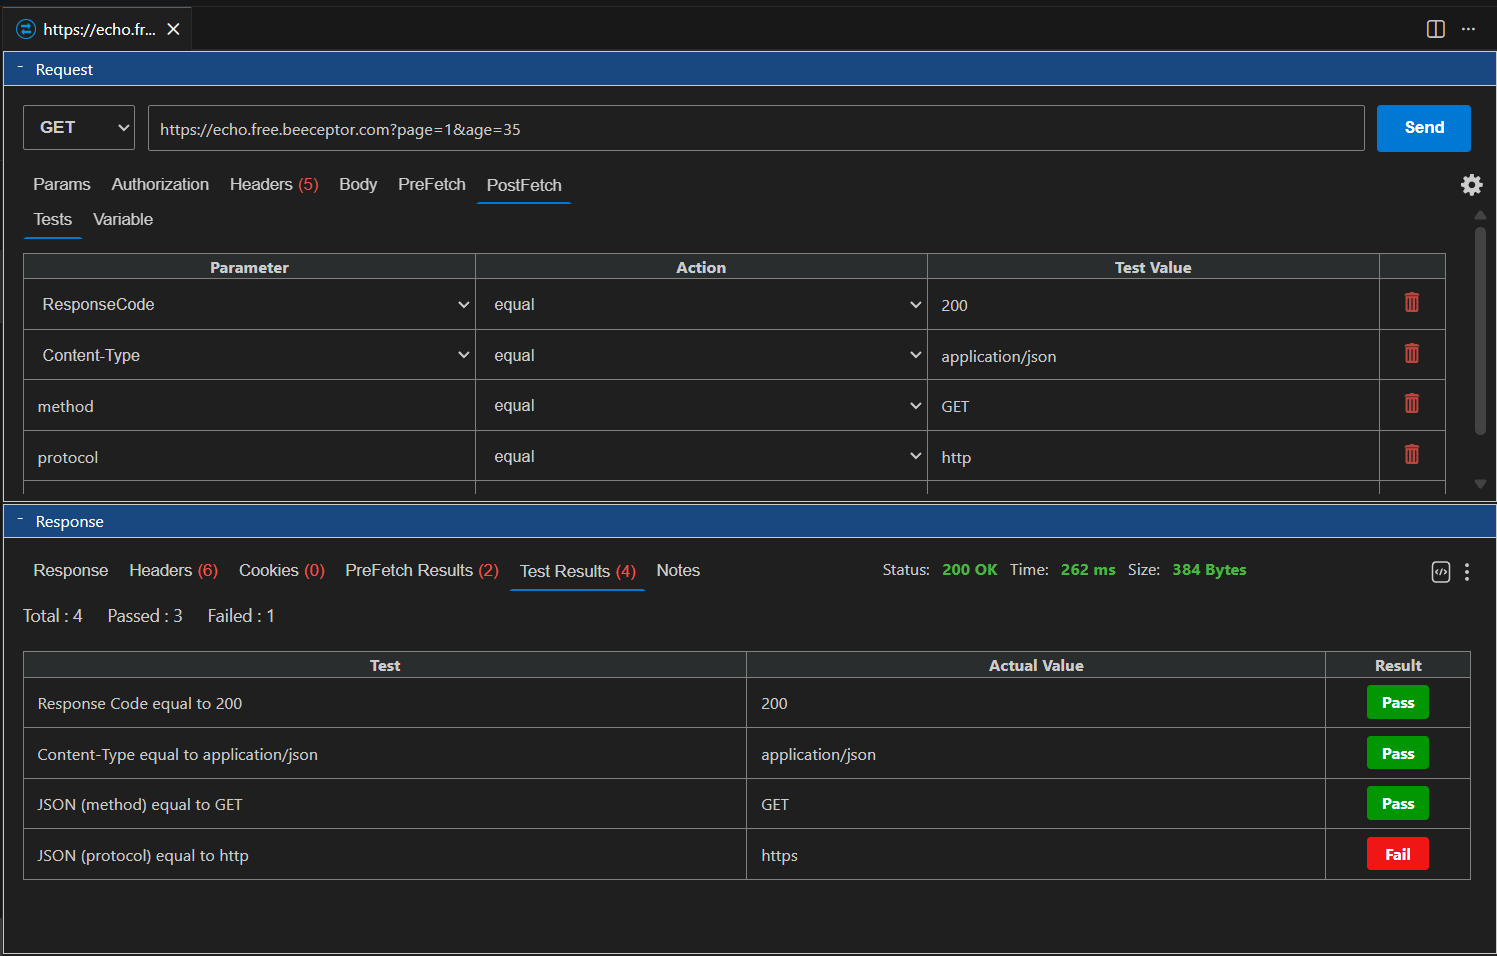Click the request URL field
The image size is (1497, 956).
tap(756, 128)
